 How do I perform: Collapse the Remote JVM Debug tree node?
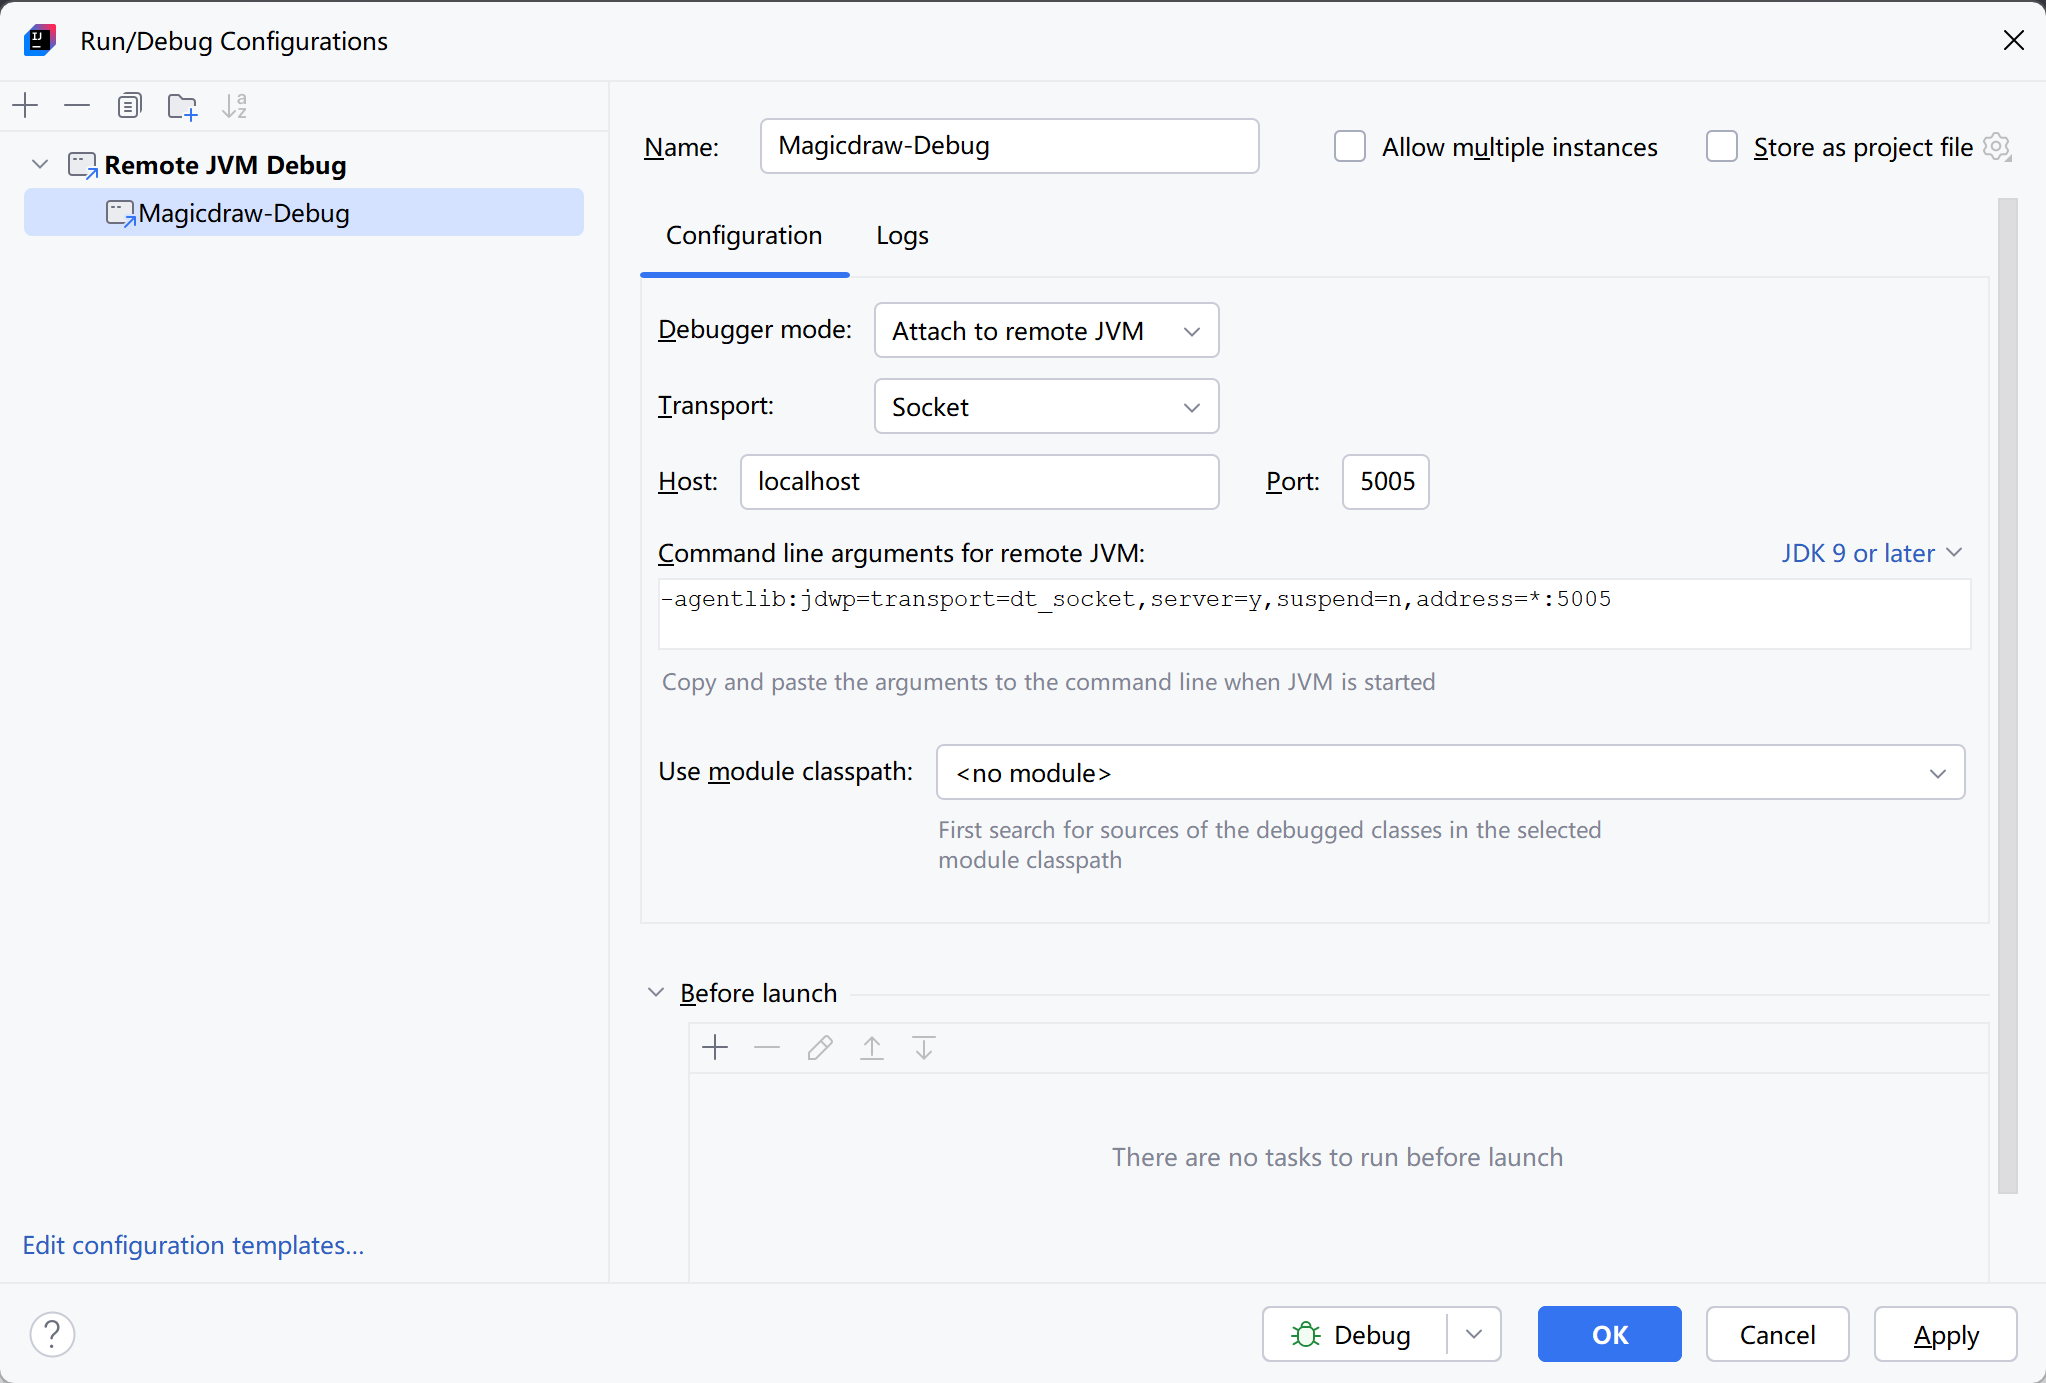click(40, 164)
